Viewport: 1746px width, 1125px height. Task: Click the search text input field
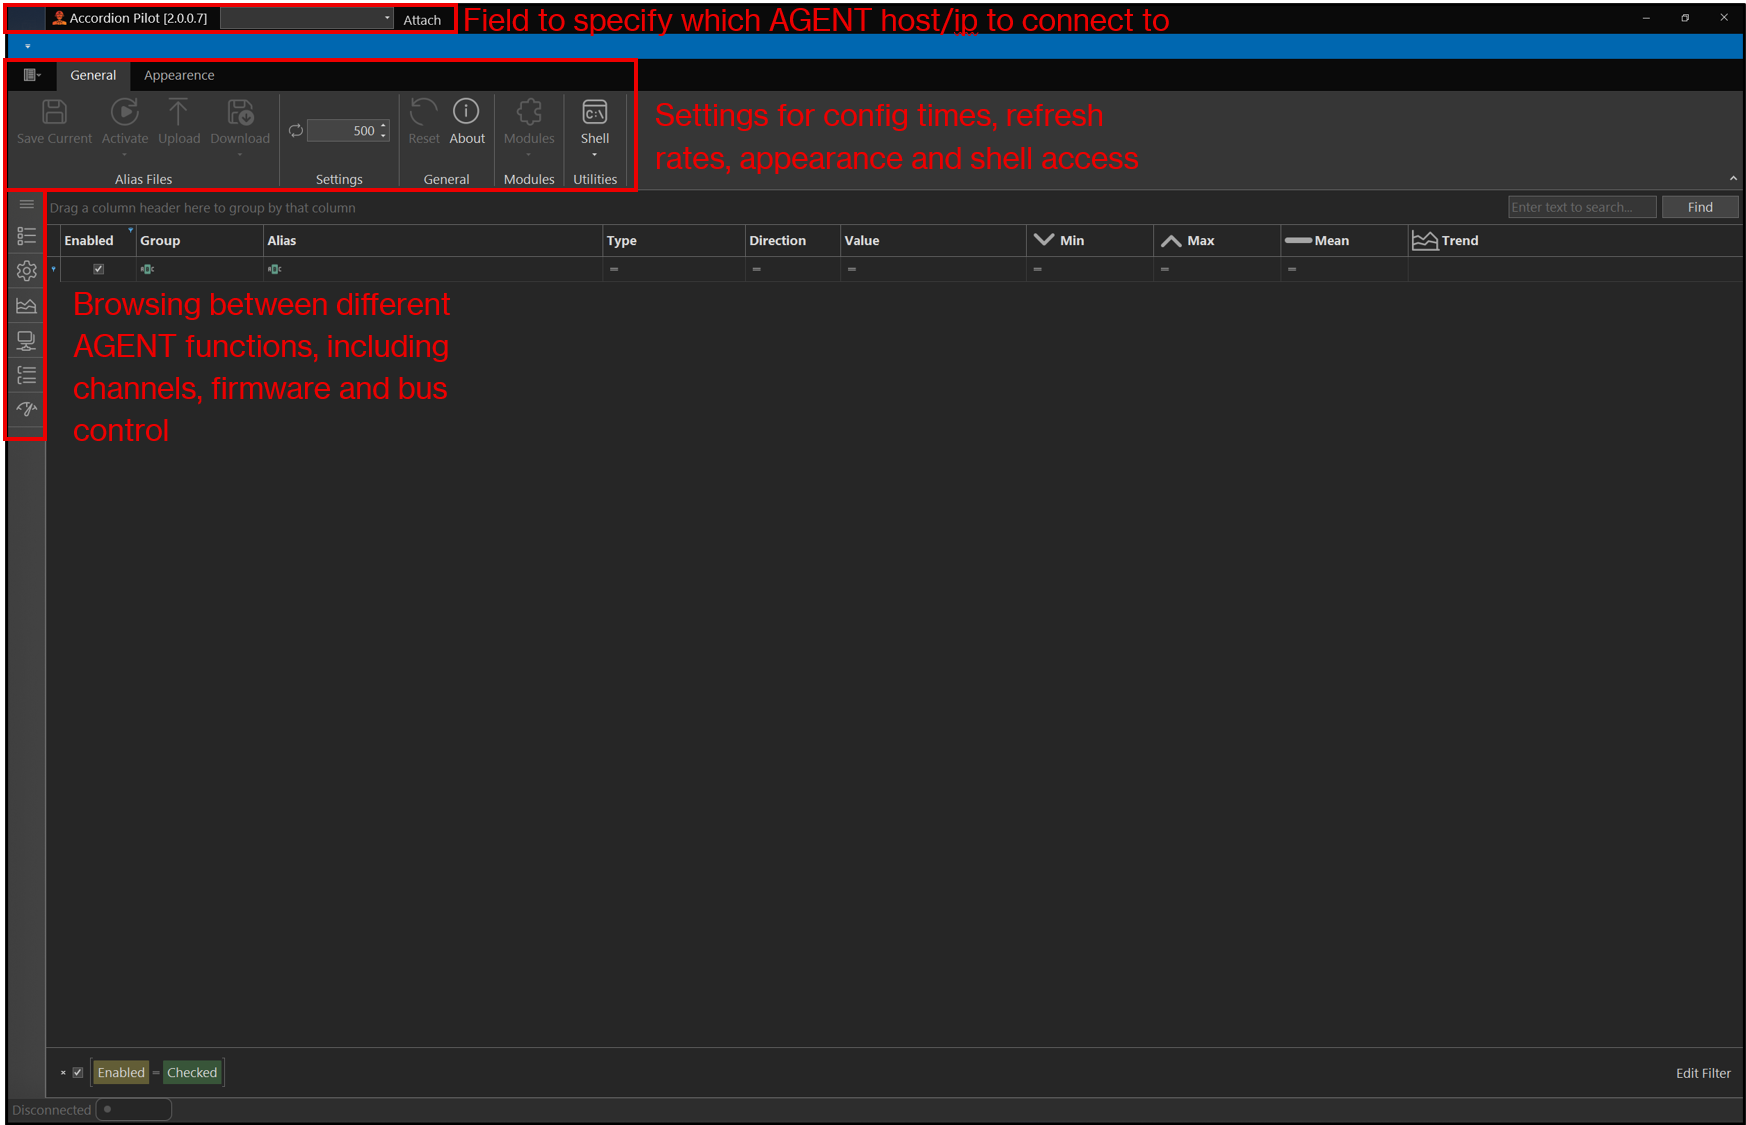(1580, 207)
